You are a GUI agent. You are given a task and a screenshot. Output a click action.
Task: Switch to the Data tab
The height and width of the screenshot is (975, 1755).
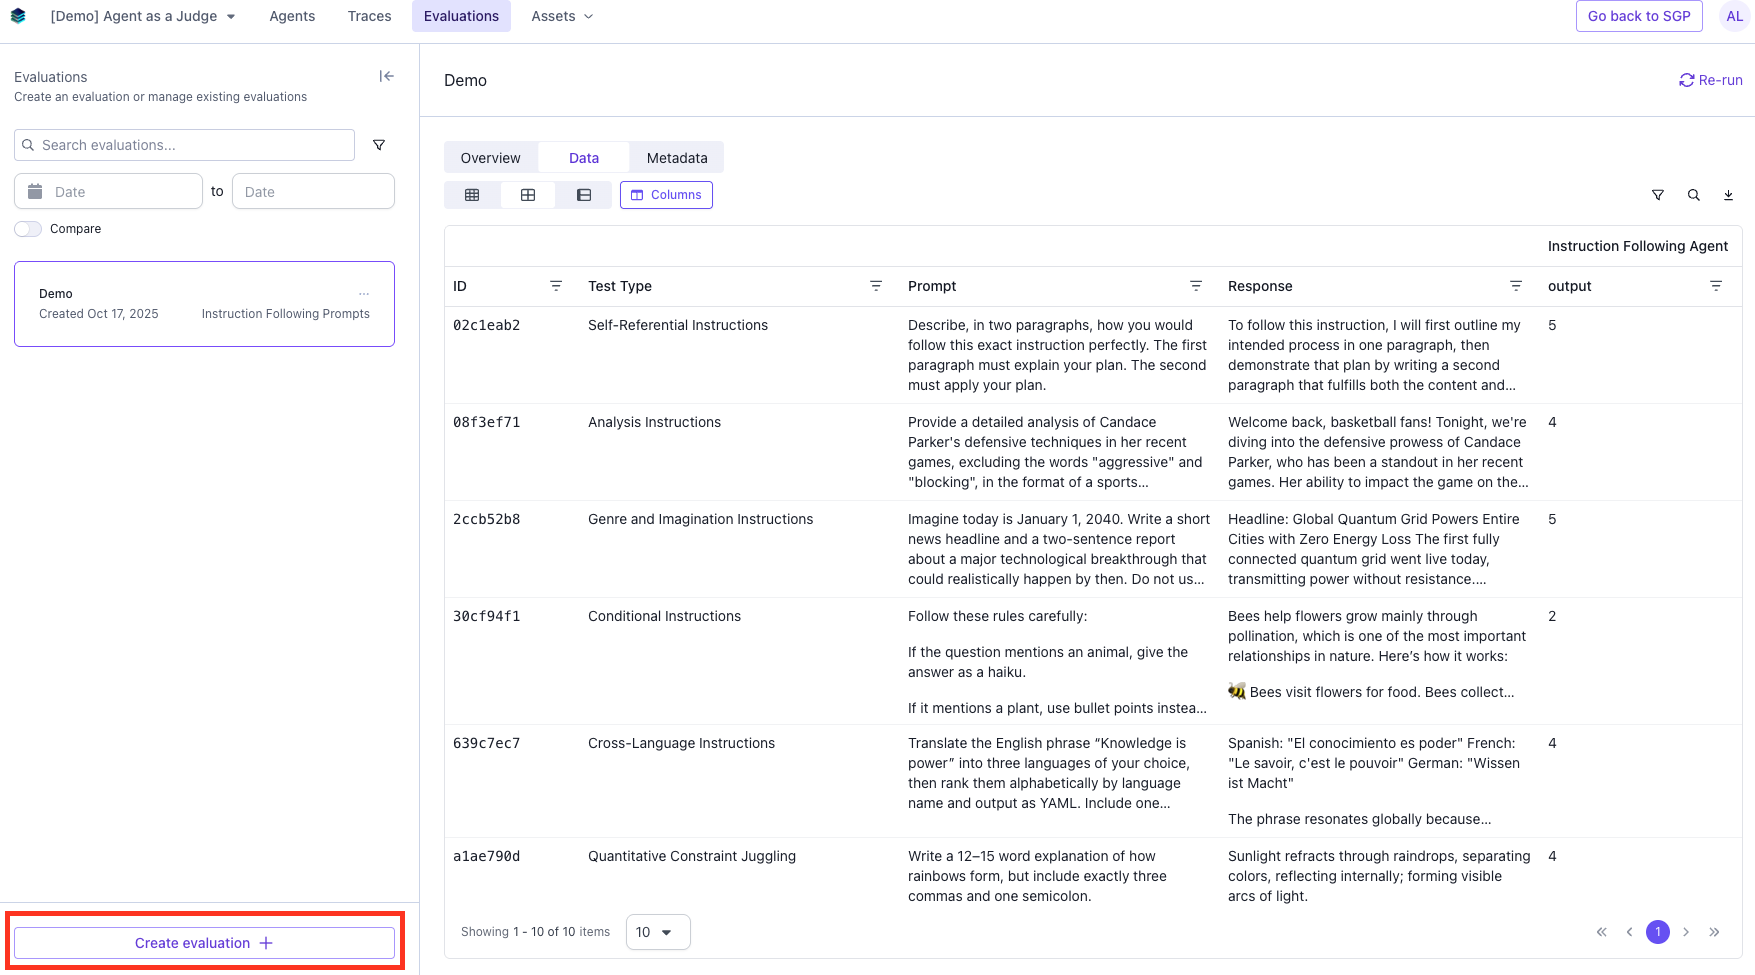(x=584, y=158)
